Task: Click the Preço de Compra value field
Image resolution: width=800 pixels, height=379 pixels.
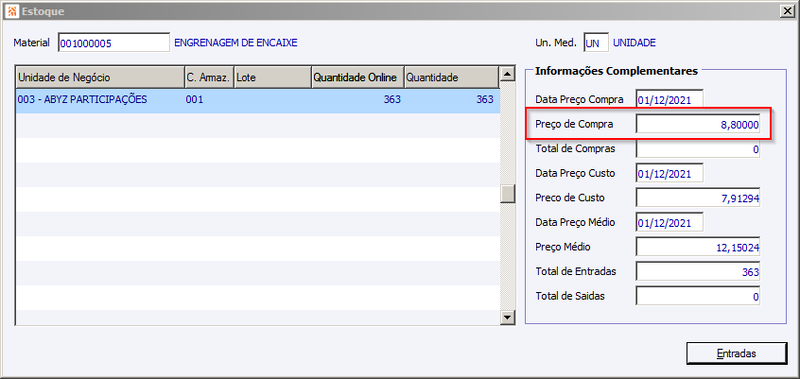Action: coord(698,124)
